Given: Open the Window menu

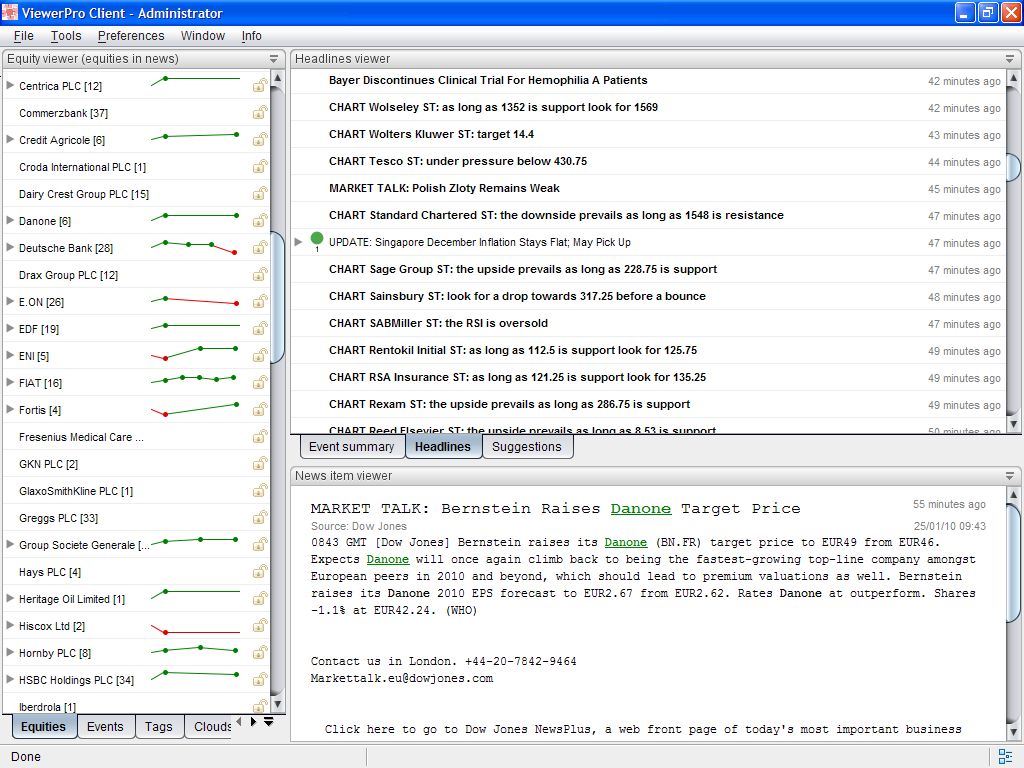Looking at the screenshot, I should coord(202,36).
